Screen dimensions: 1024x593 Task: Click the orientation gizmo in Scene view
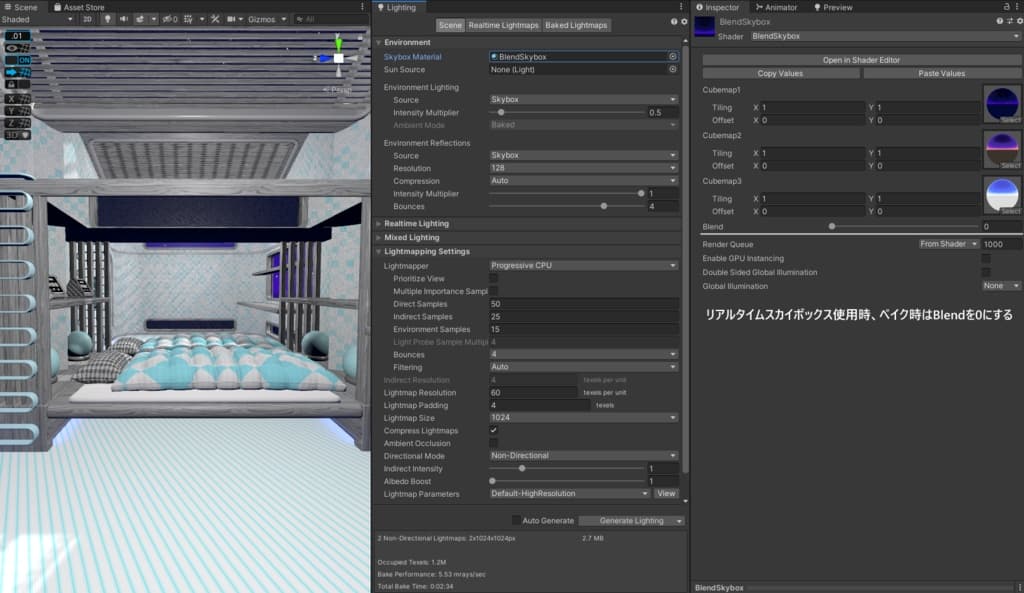[x=338, y=58]
